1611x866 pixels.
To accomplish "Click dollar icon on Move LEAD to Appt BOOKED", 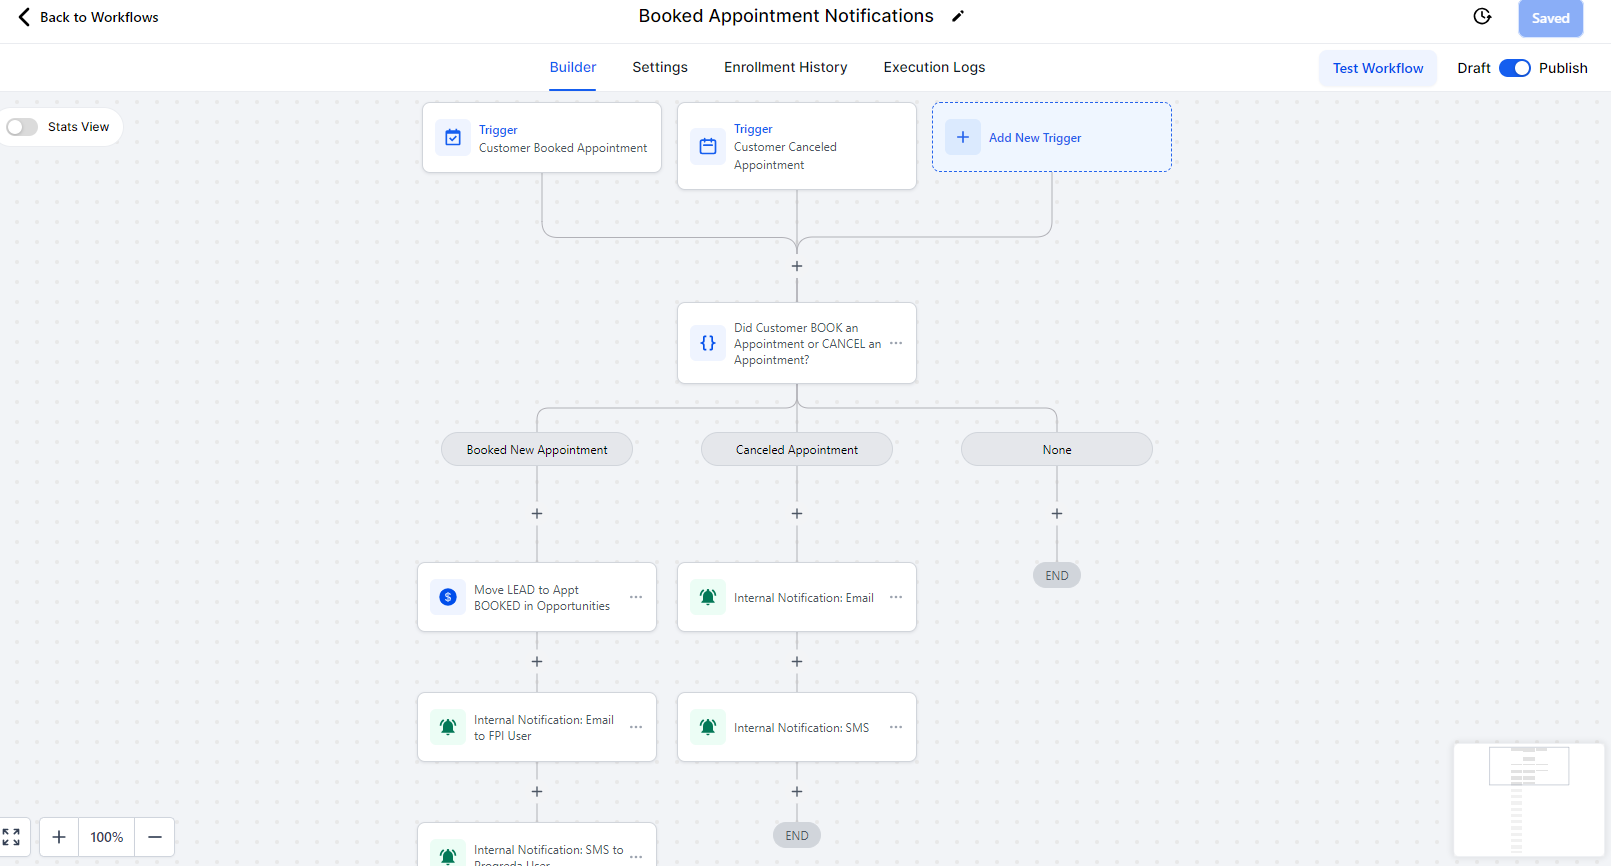I will [x=448, y=597].
